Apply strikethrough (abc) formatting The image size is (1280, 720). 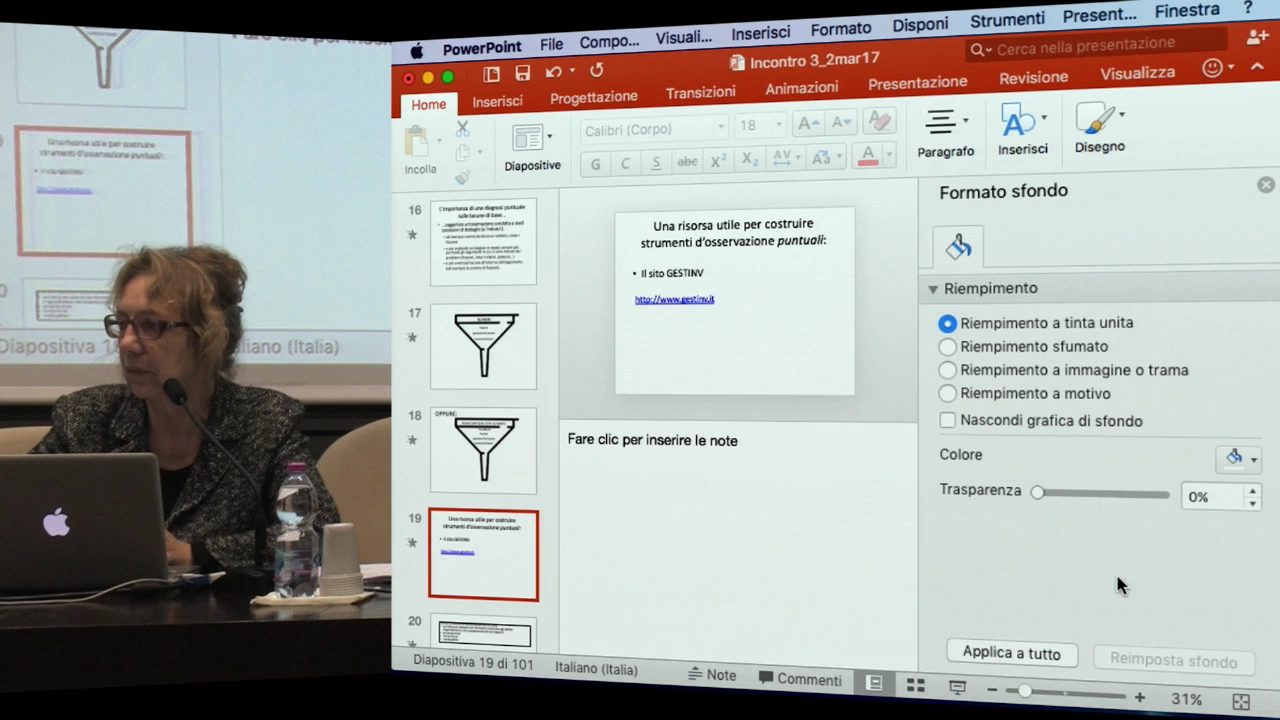pos(687,161)
